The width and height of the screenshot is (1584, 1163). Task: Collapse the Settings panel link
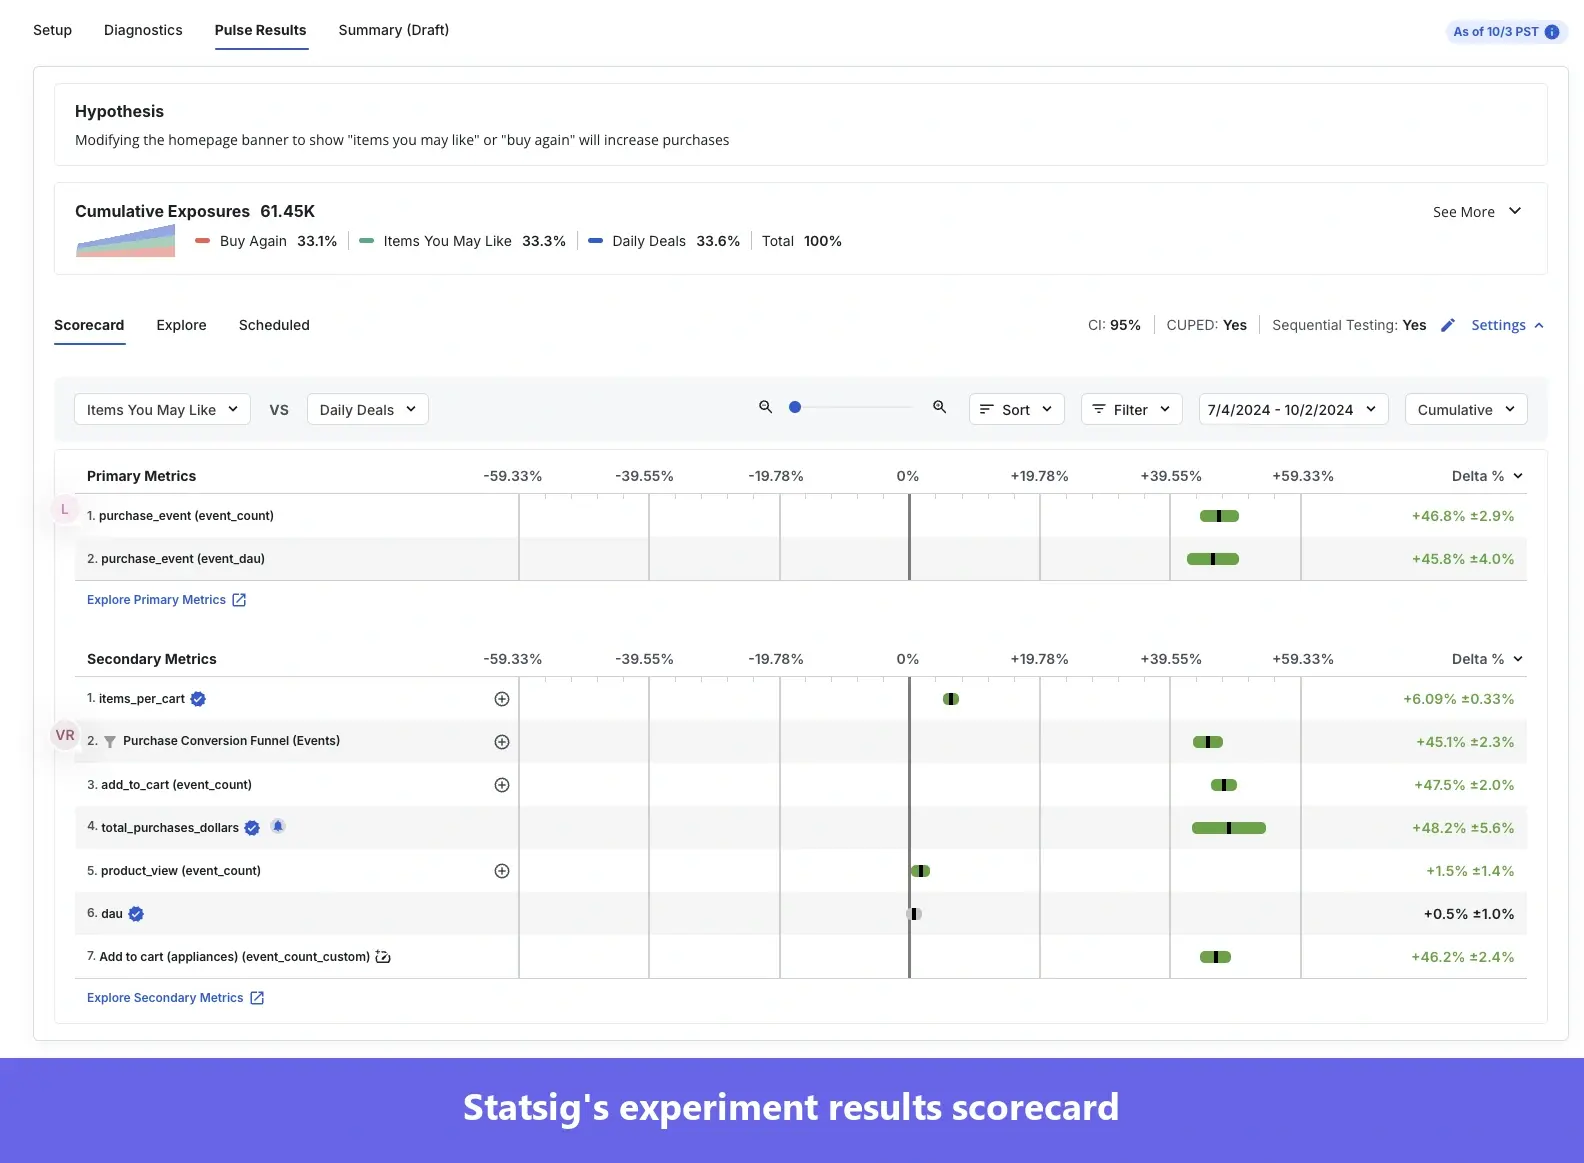point(1508,325)
